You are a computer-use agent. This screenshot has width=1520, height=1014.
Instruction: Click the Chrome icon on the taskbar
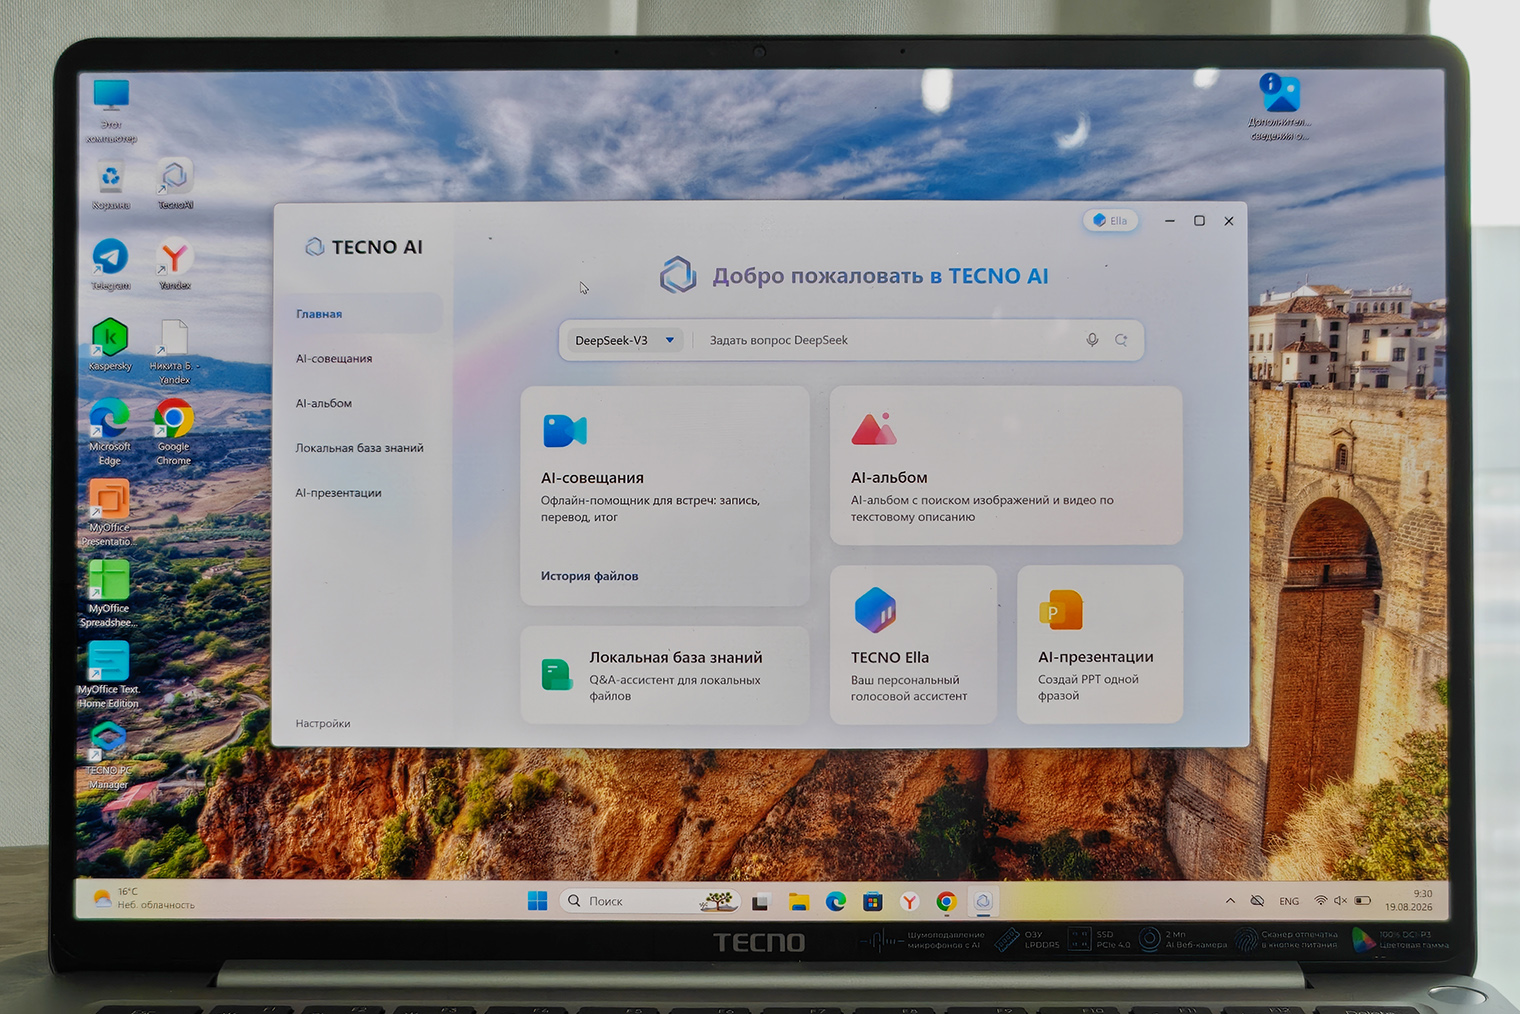click(946, 902)
